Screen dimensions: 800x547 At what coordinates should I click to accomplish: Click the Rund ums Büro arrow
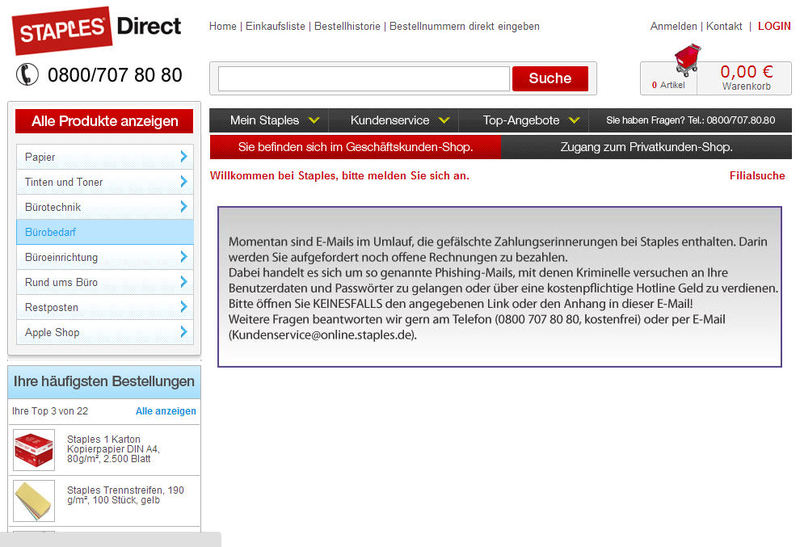click(x=184, y=282)
